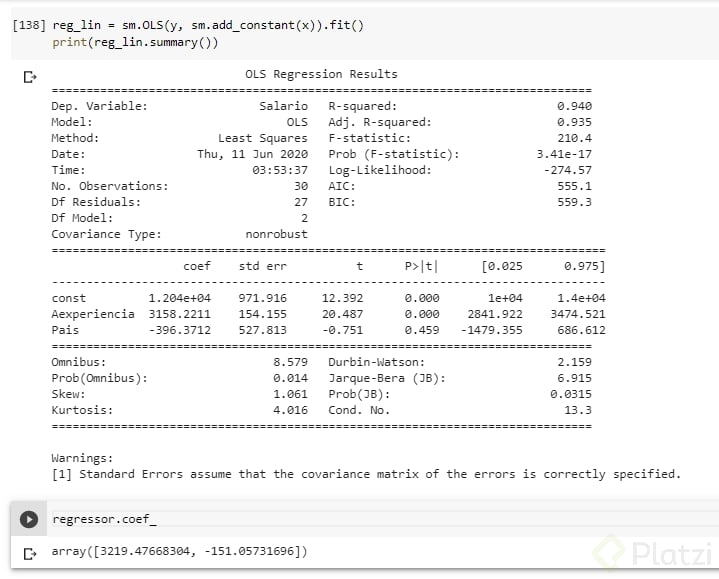Click the coef column header
The height and width of the screenshot is (579, 719).
(x=197, y=266)
